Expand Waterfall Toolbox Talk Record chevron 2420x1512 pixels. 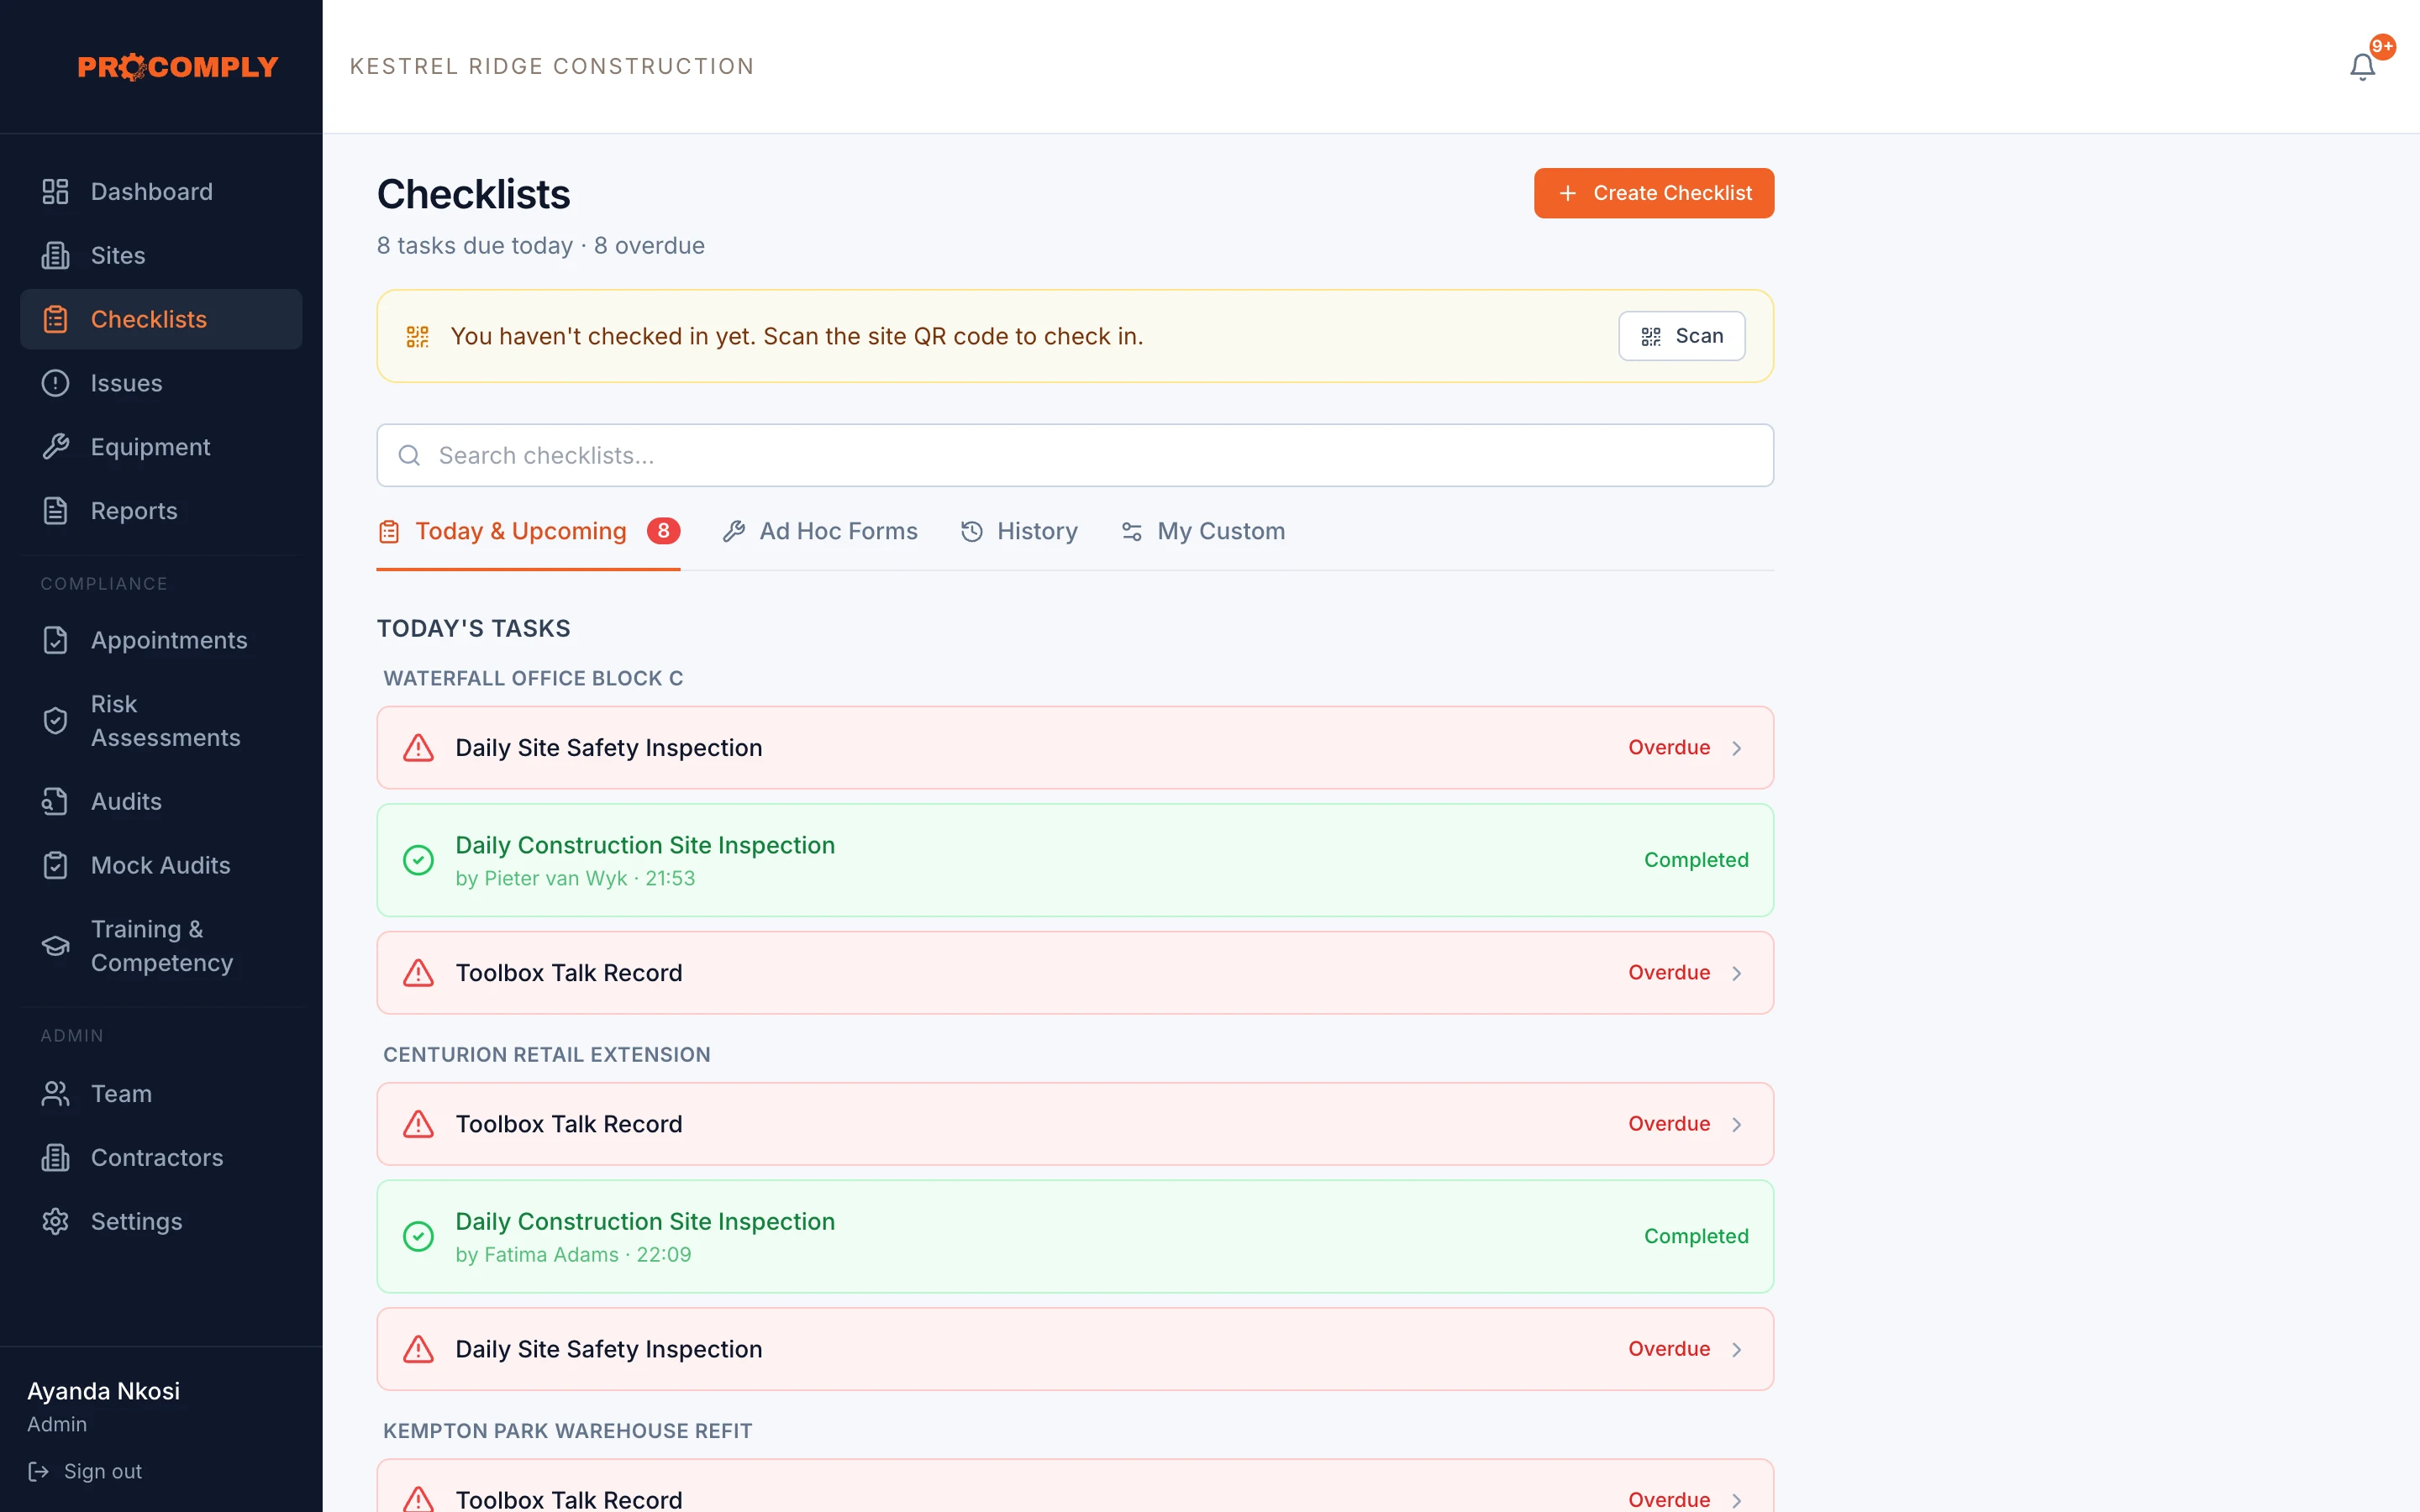[1737, 973]
